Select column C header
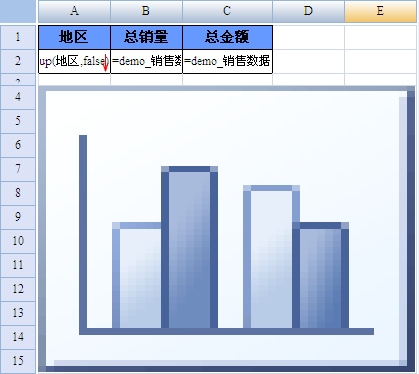 coord(227,11)
